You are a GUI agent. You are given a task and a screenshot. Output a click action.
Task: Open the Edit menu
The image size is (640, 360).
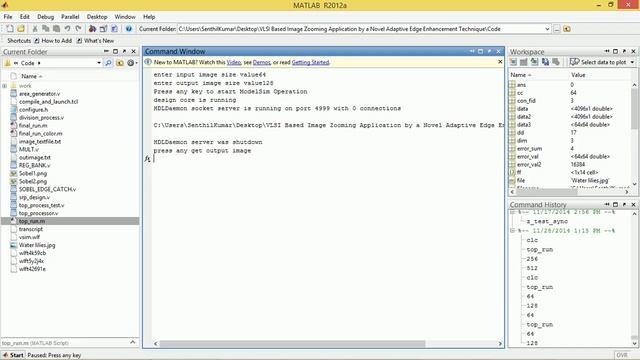tap(24, 17)
